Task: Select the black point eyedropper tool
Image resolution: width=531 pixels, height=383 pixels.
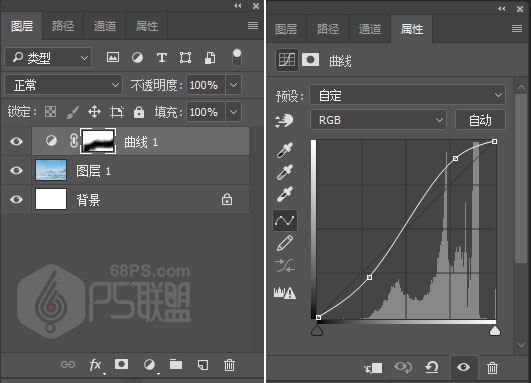Action: pos(284,150)
